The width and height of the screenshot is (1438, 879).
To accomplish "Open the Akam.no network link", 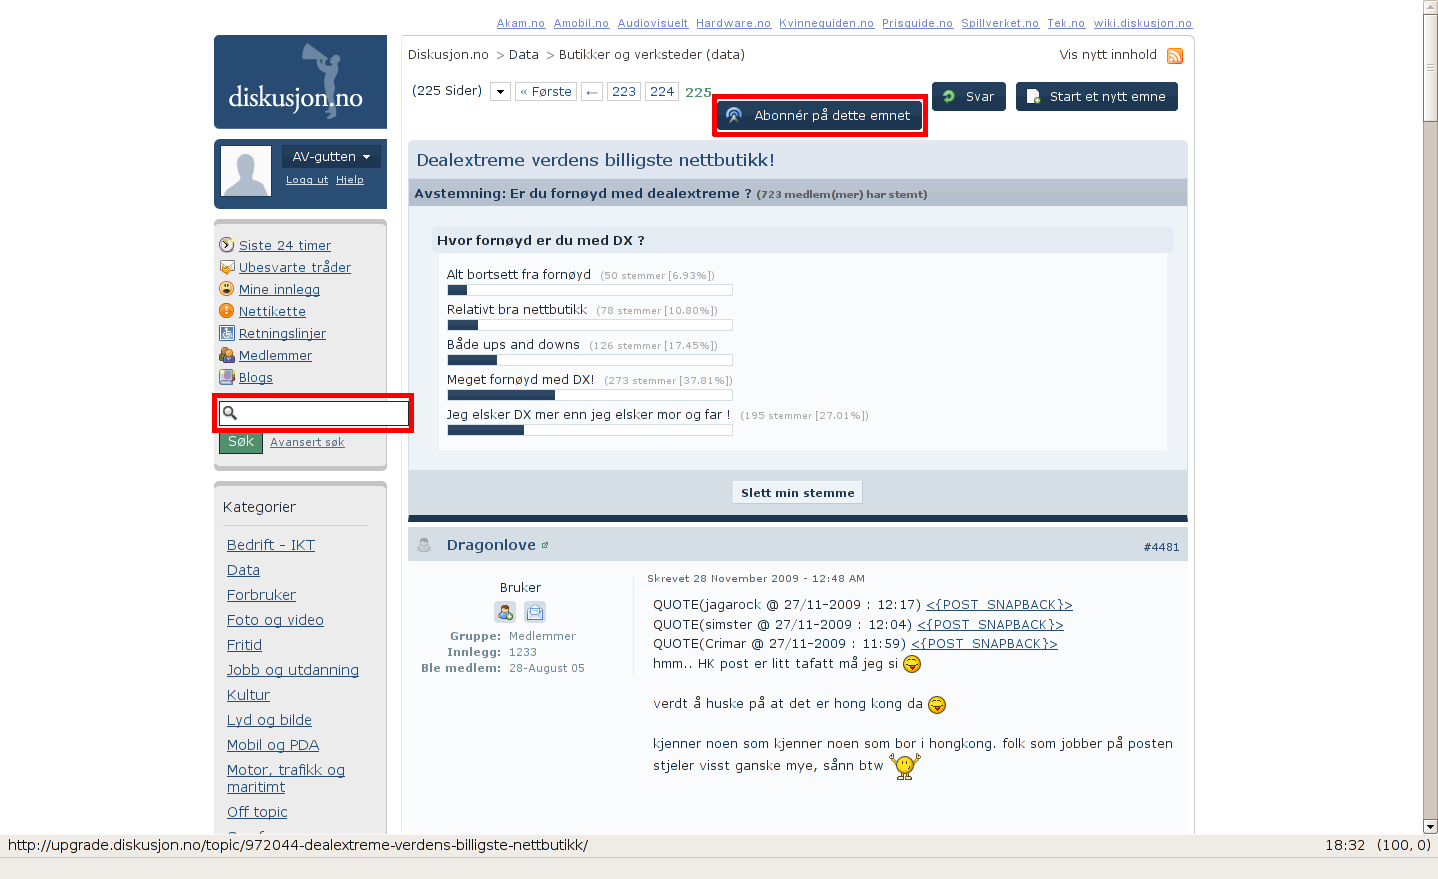I will pyautogui.click(x=521, y=23).
